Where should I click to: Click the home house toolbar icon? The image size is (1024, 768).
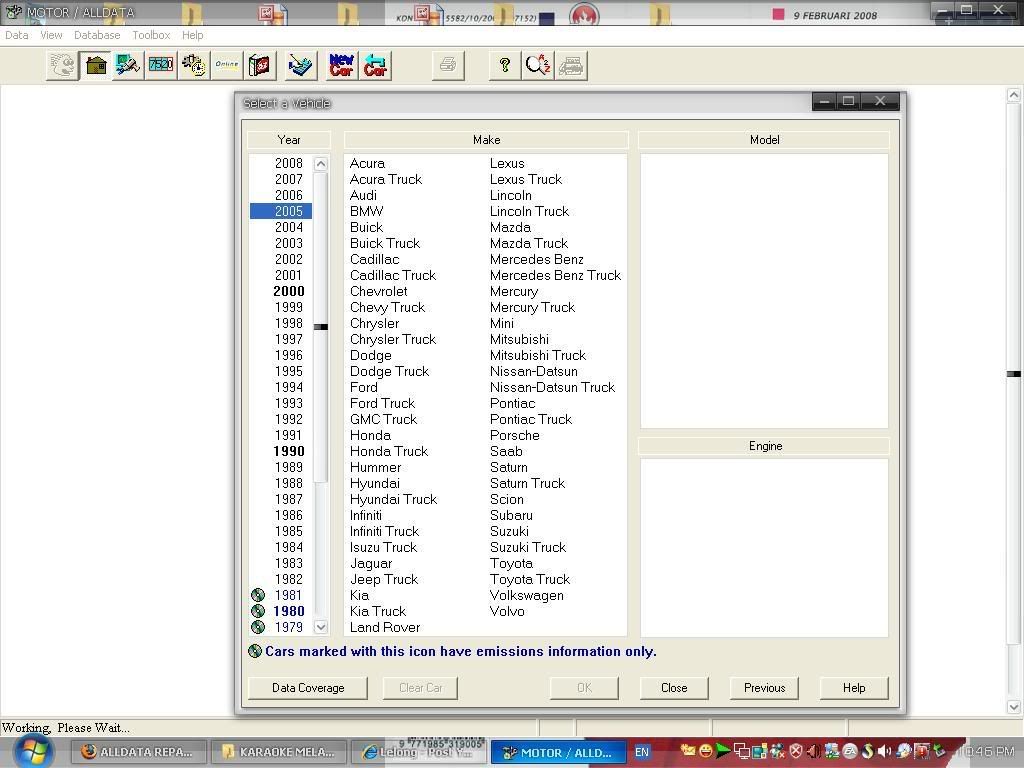tap(96, 65)
